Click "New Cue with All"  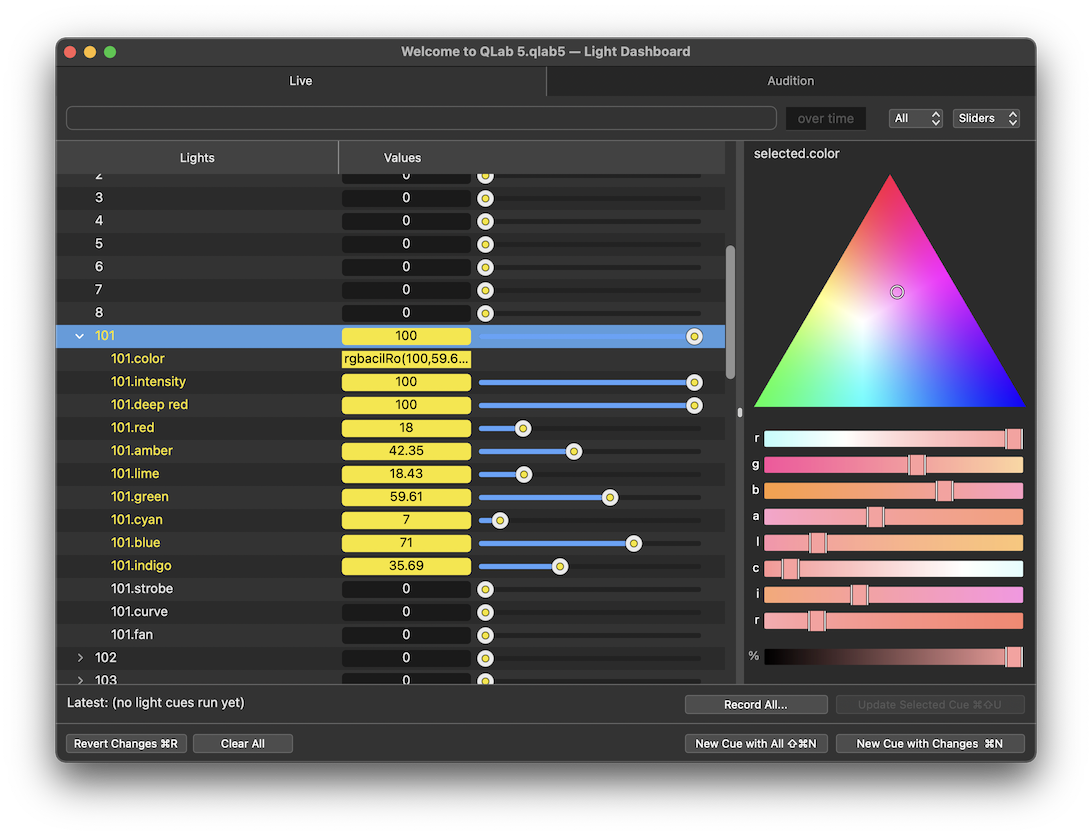755,743
